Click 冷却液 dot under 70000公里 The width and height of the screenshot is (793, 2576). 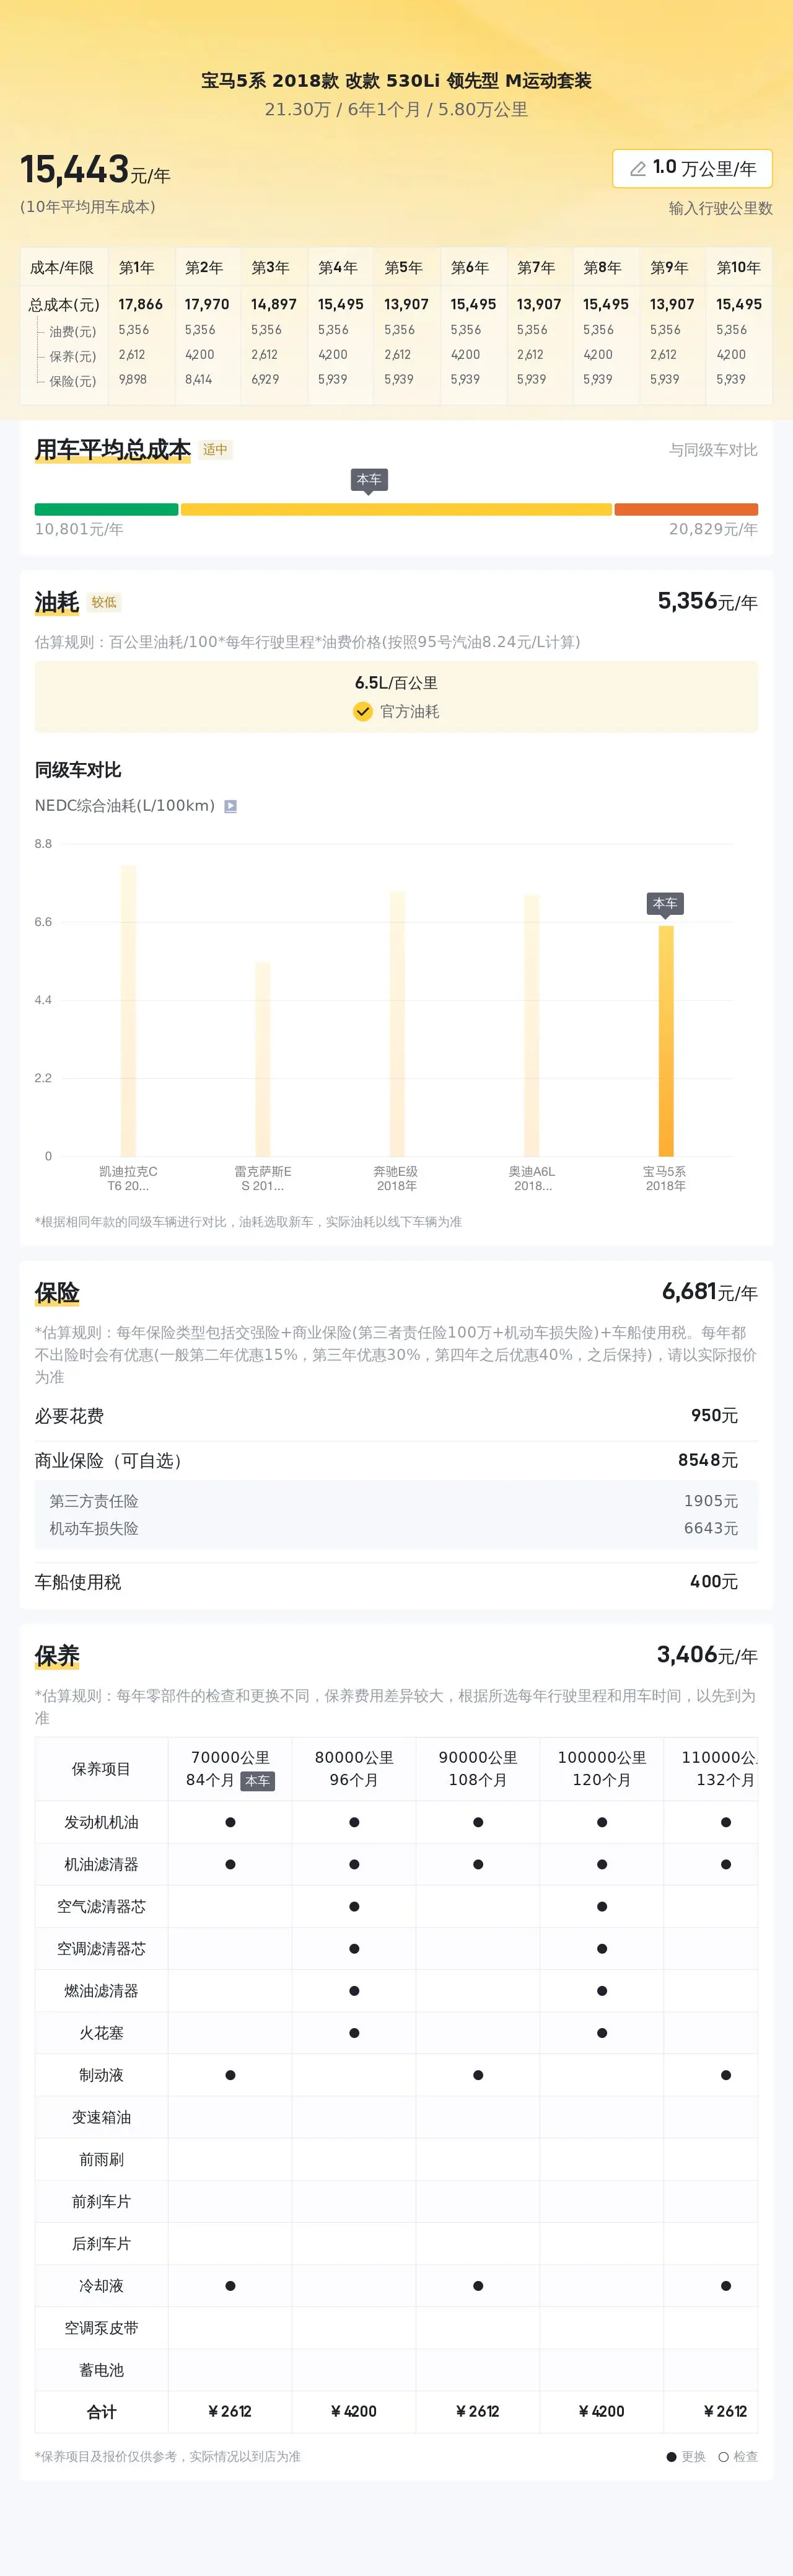pos(230,2286)
